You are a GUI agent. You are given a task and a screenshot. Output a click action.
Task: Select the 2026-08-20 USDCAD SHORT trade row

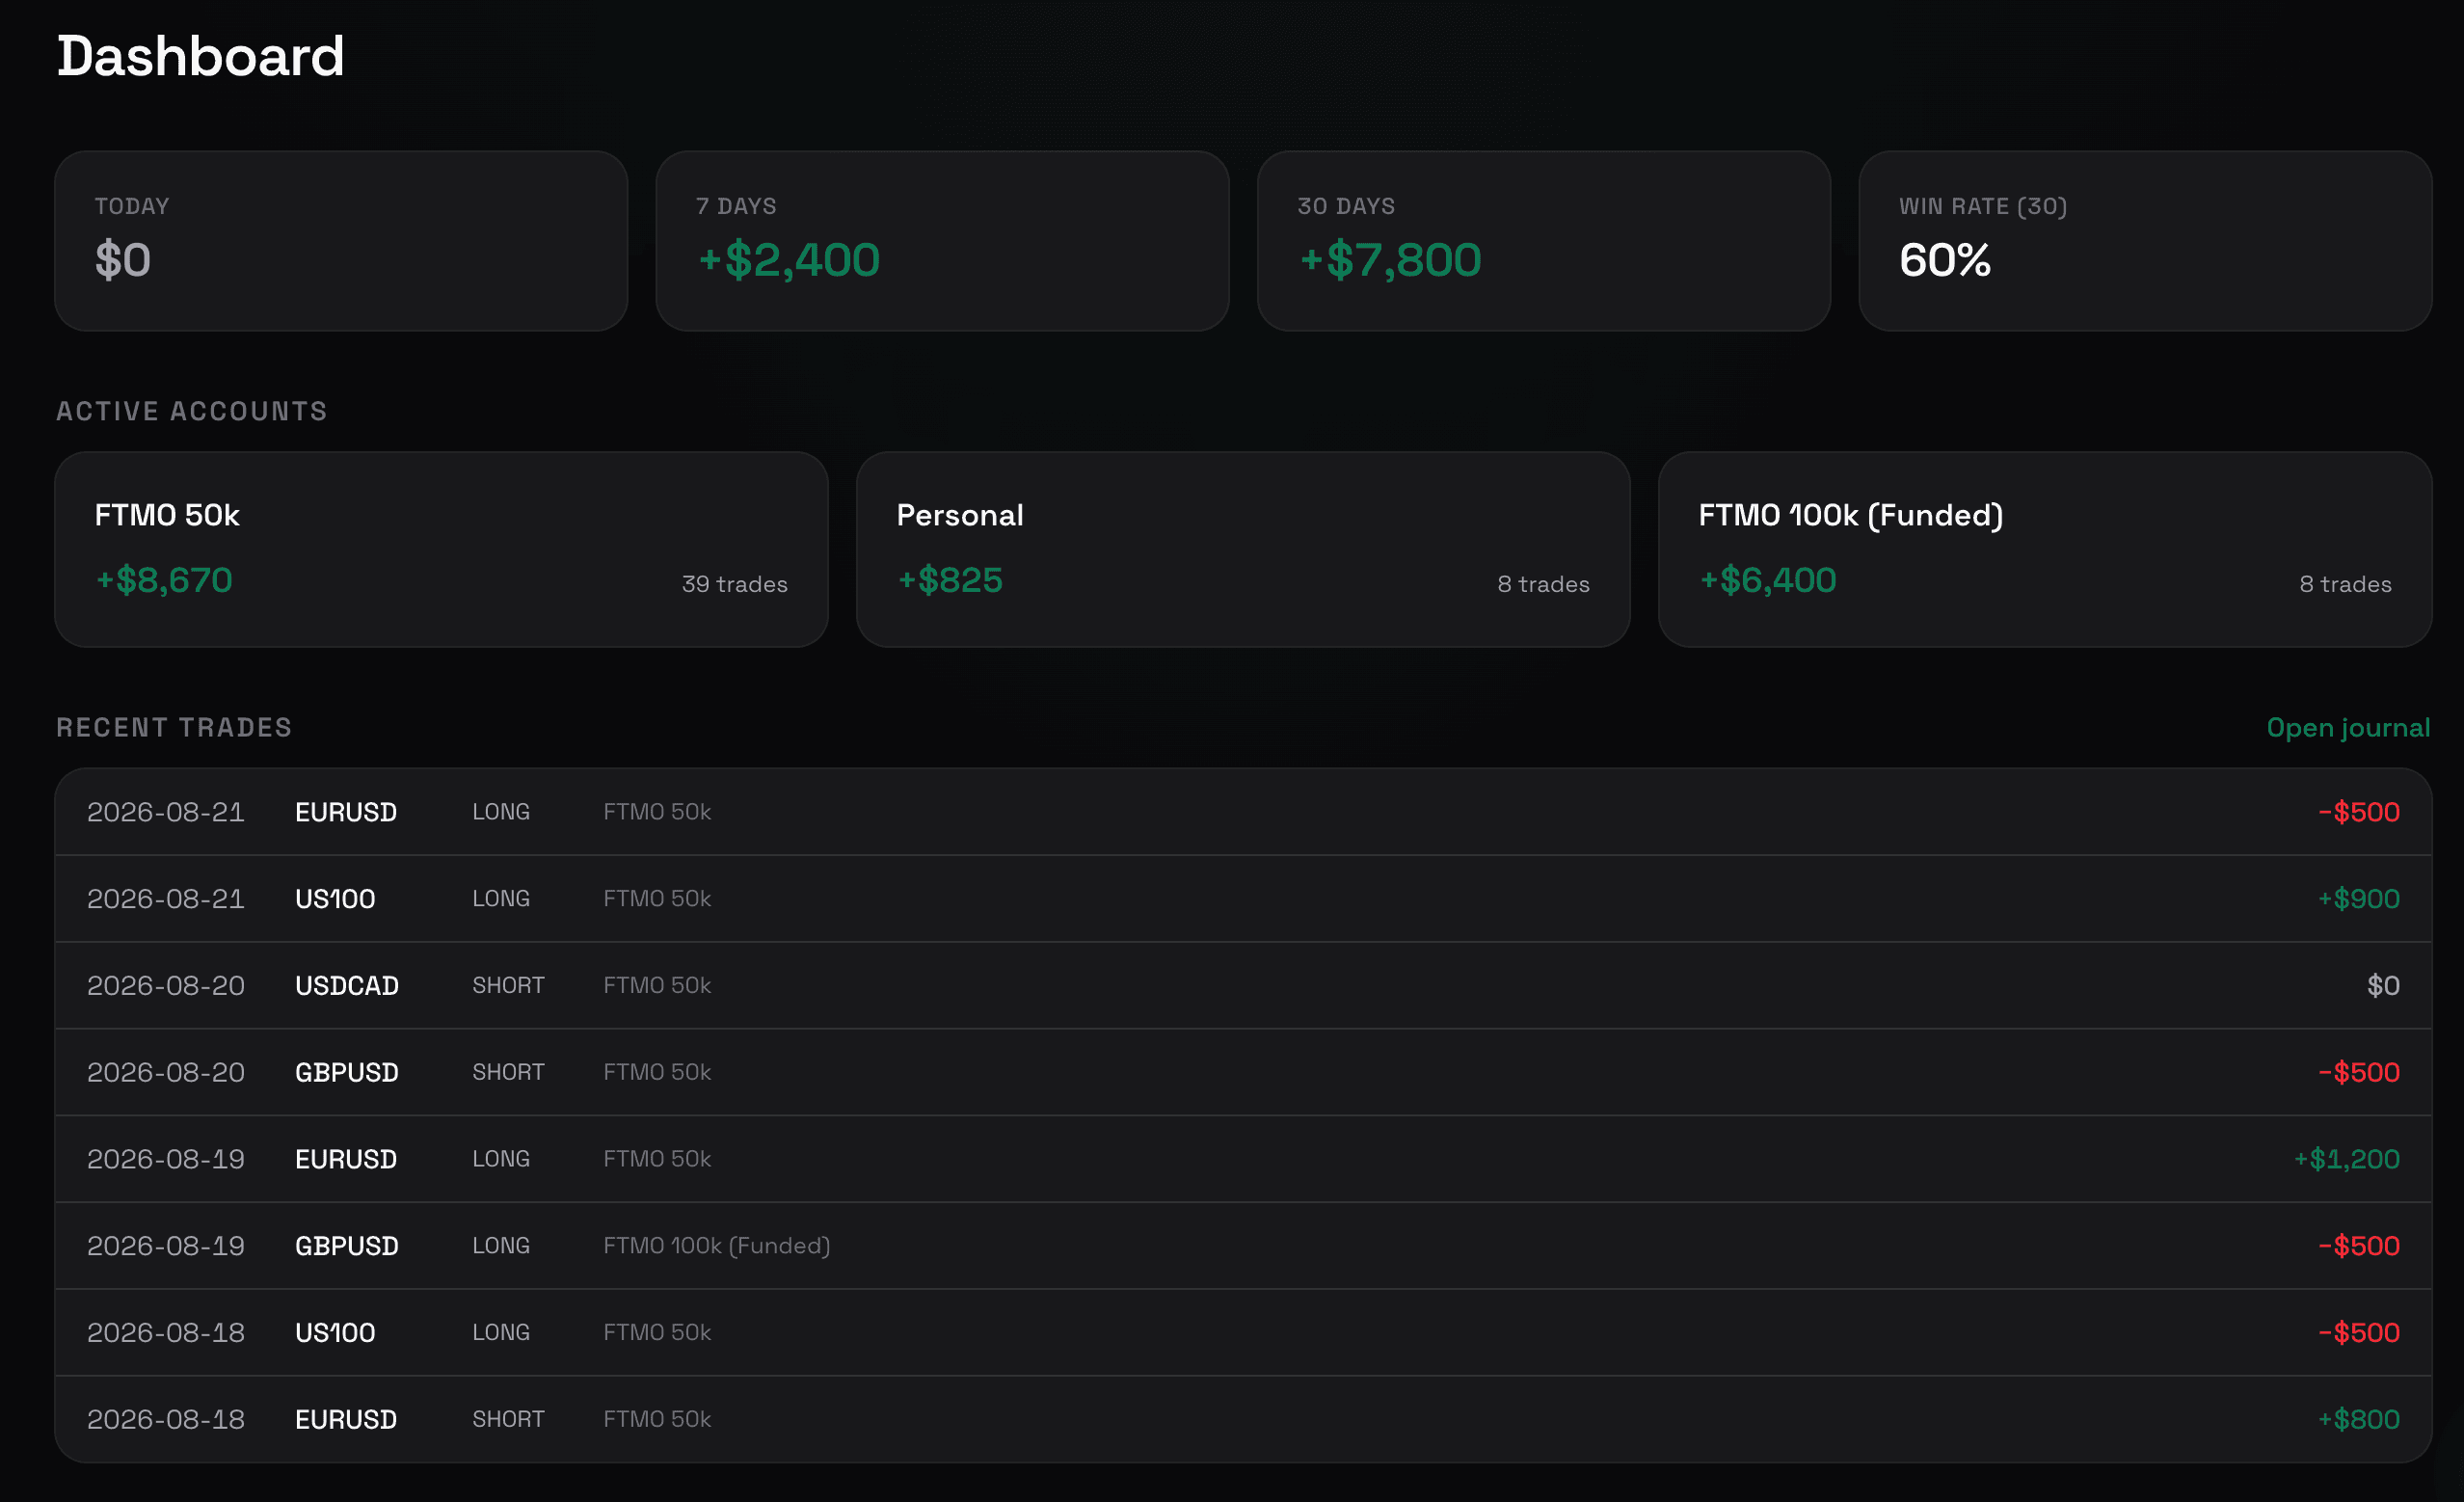pyautogui.click(x=1243, y=986)
